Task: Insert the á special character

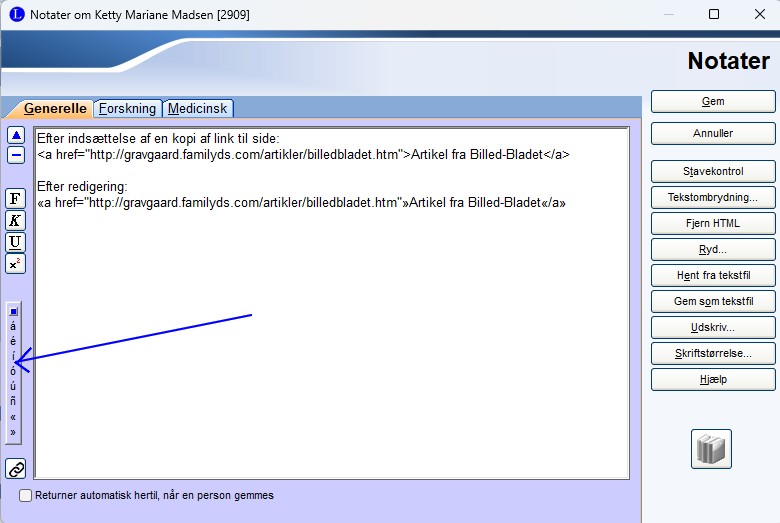Action: coord(13,326)
